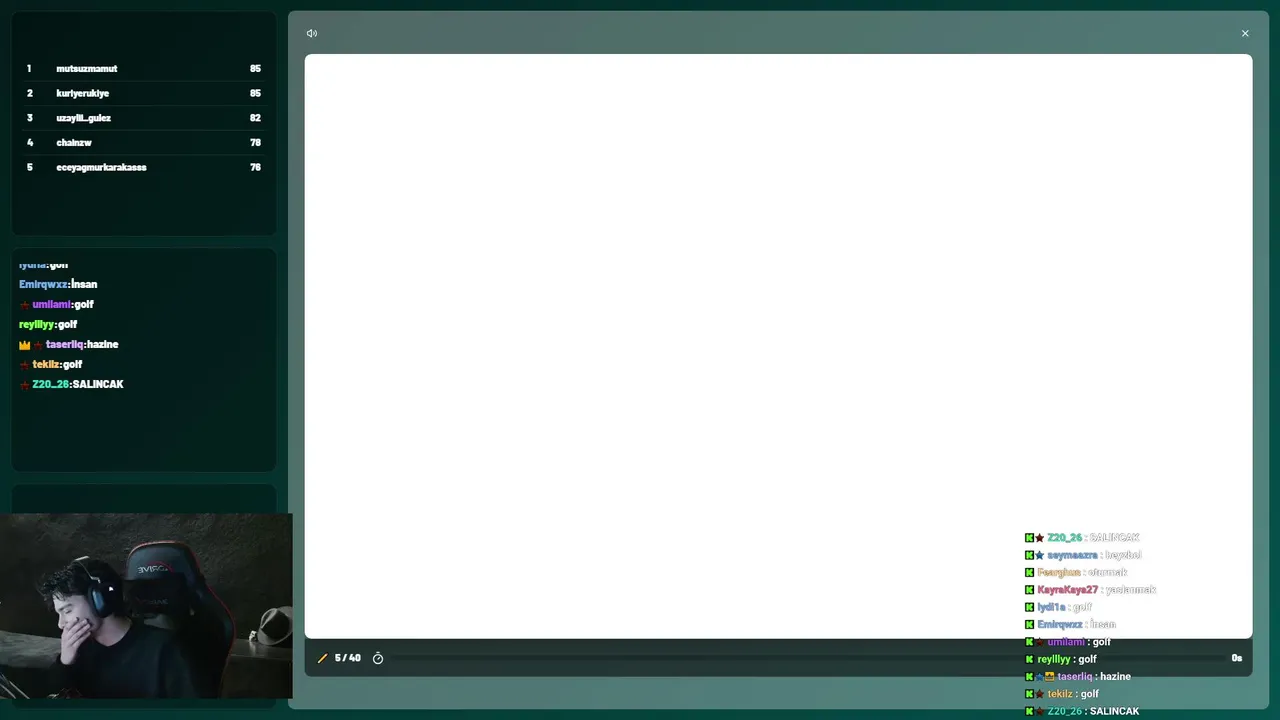The height and width of the screenshot is (720, 1280).
Task: Click username KayraKaya27 in the overlay chat
Action: coord(1067,590)
